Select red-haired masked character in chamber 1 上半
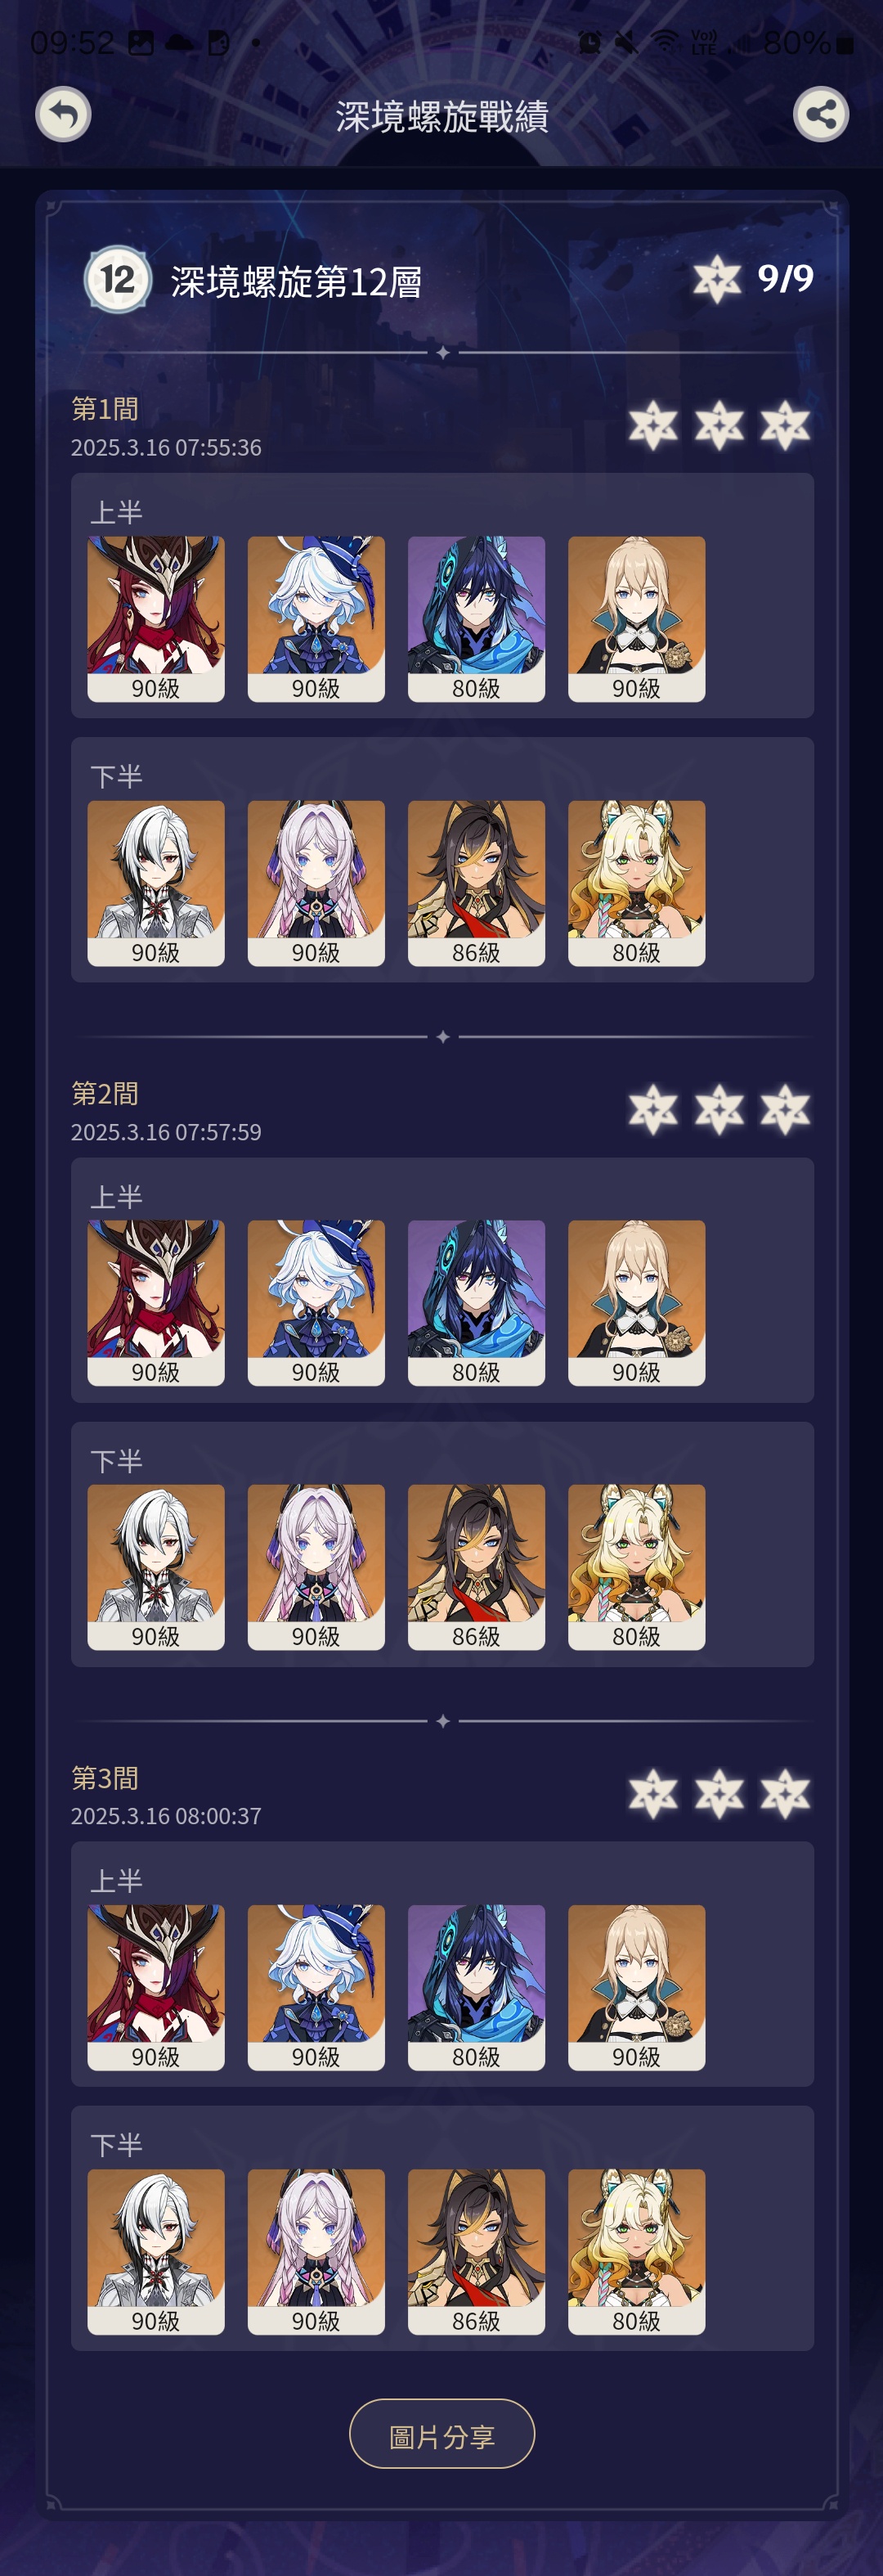 point(156,619)
